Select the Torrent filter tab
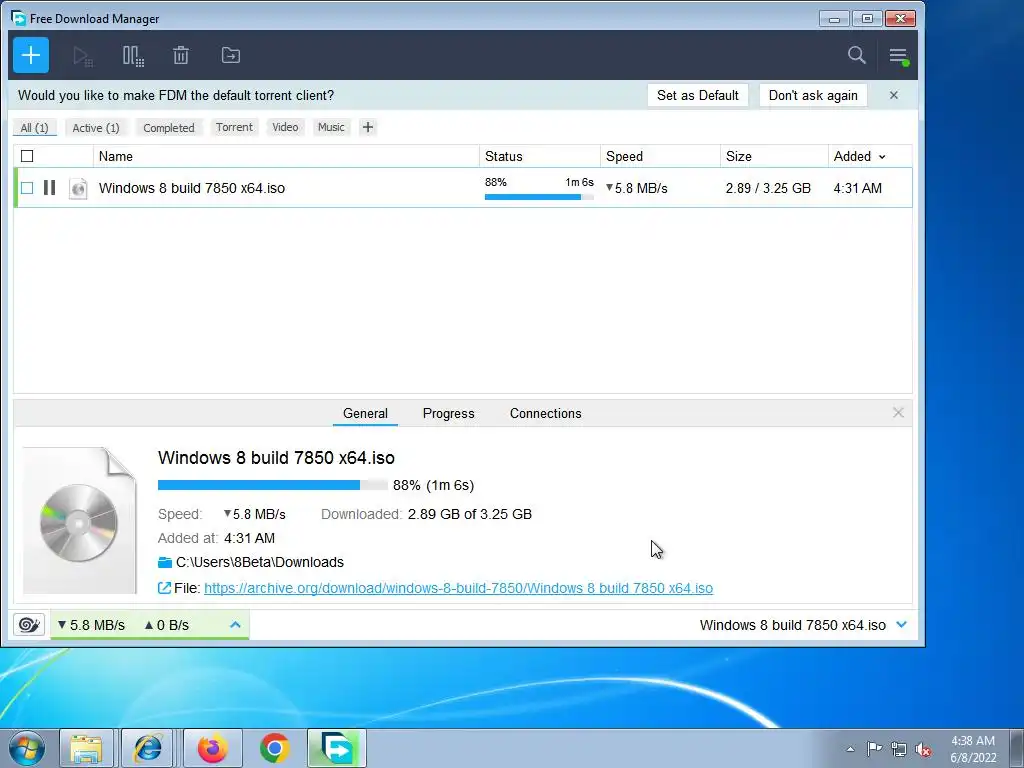Image resolution: width=1024 pixels, height=768 pixels. (234, 127)
